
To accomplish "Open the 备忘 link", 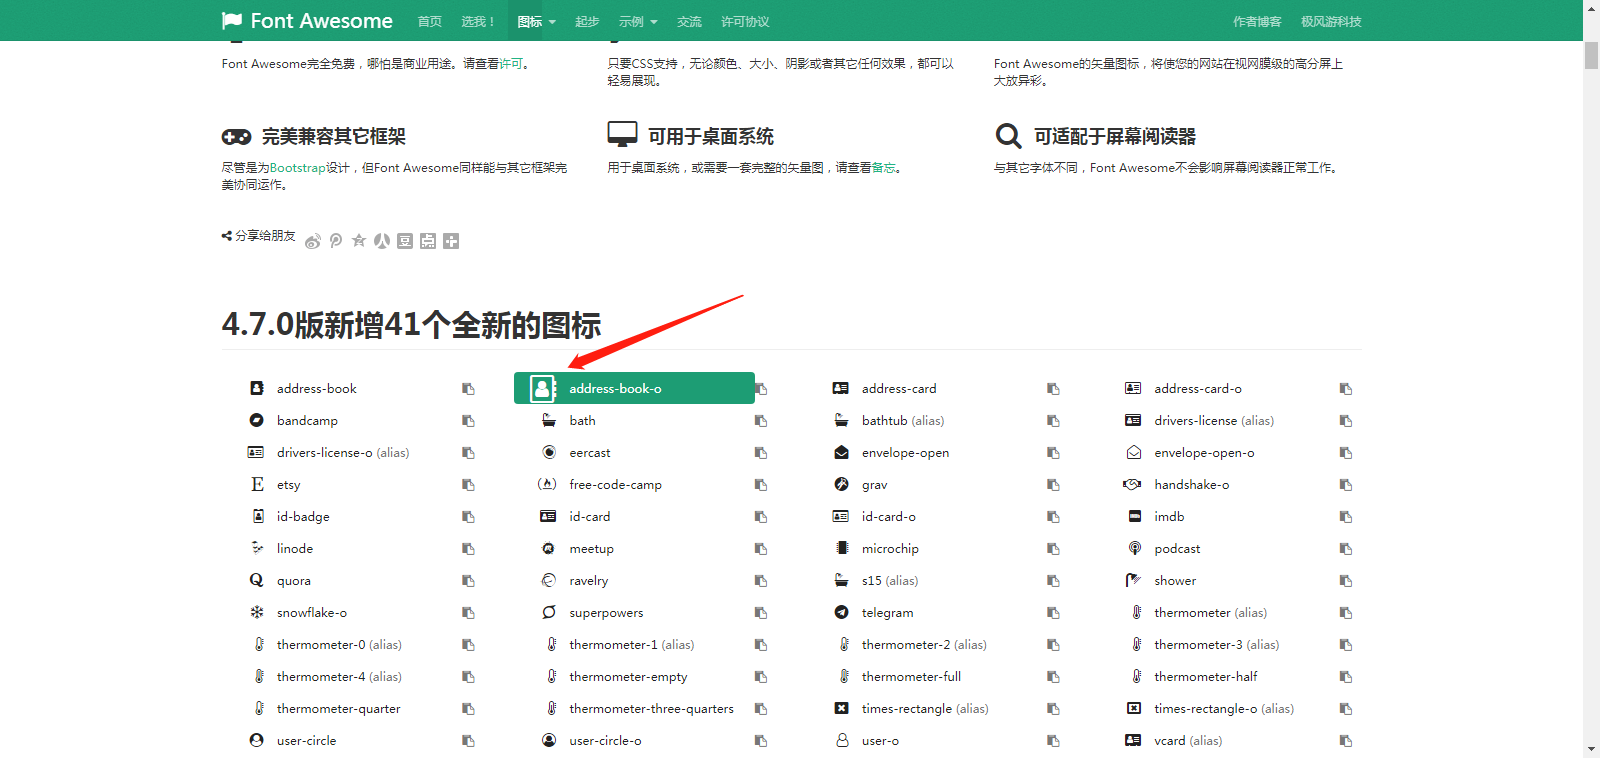I will (x=883, y=168).
